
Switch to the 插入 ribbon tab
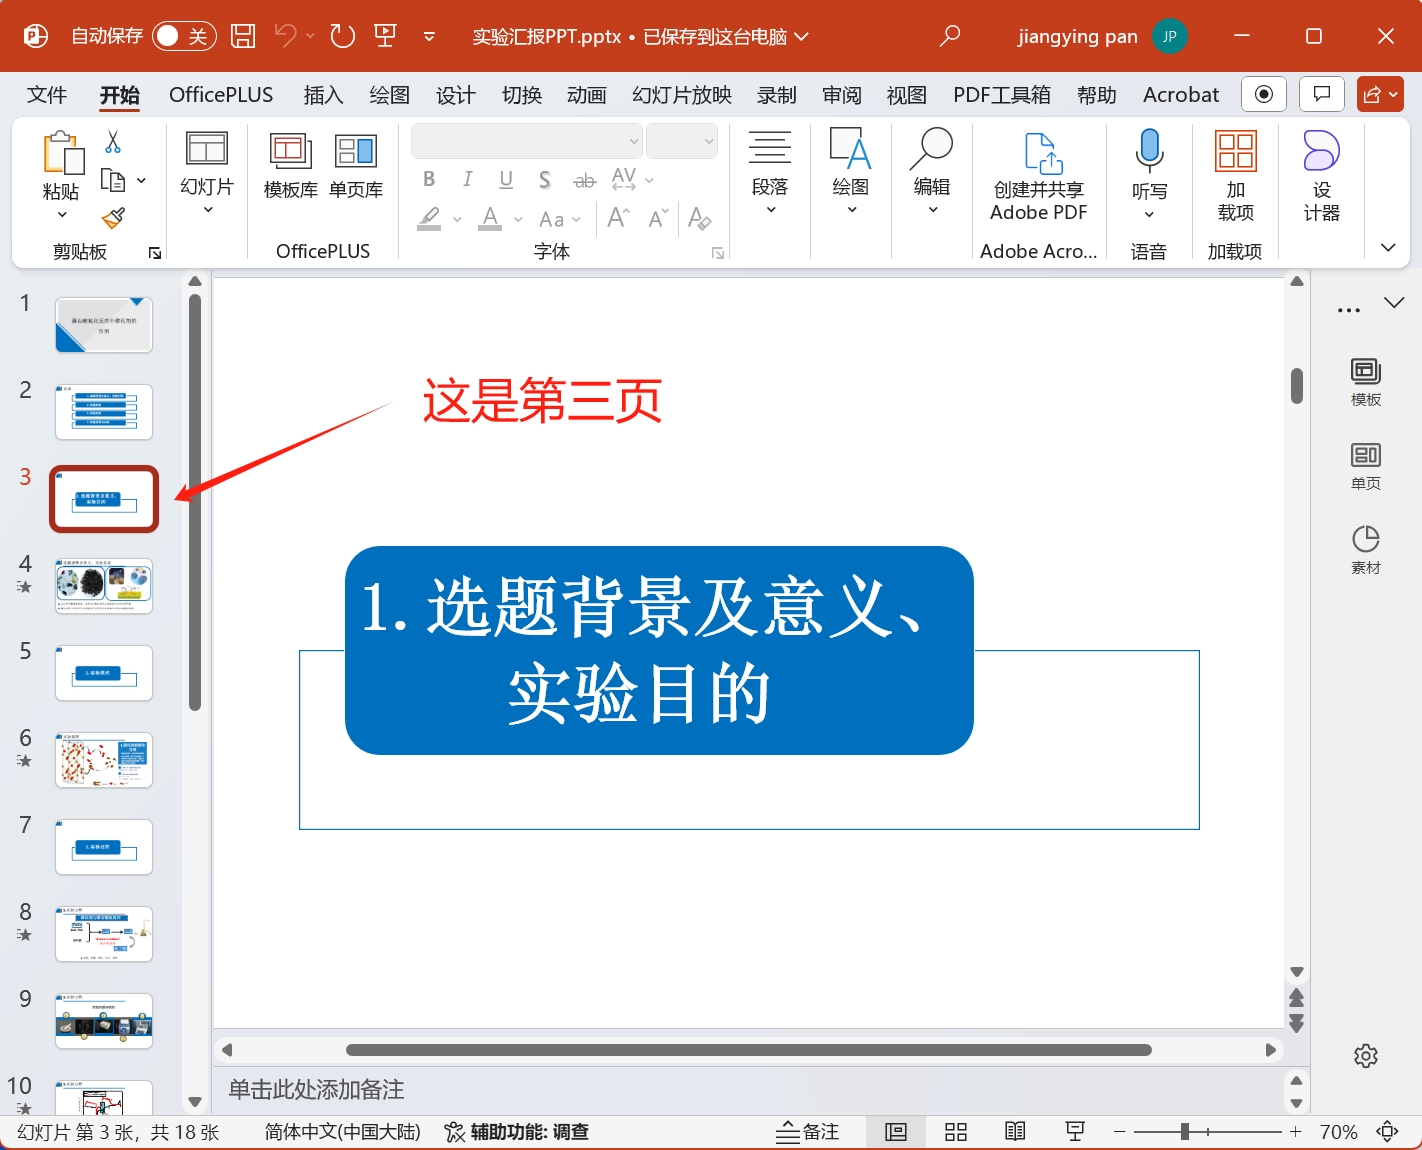[322, 94]
